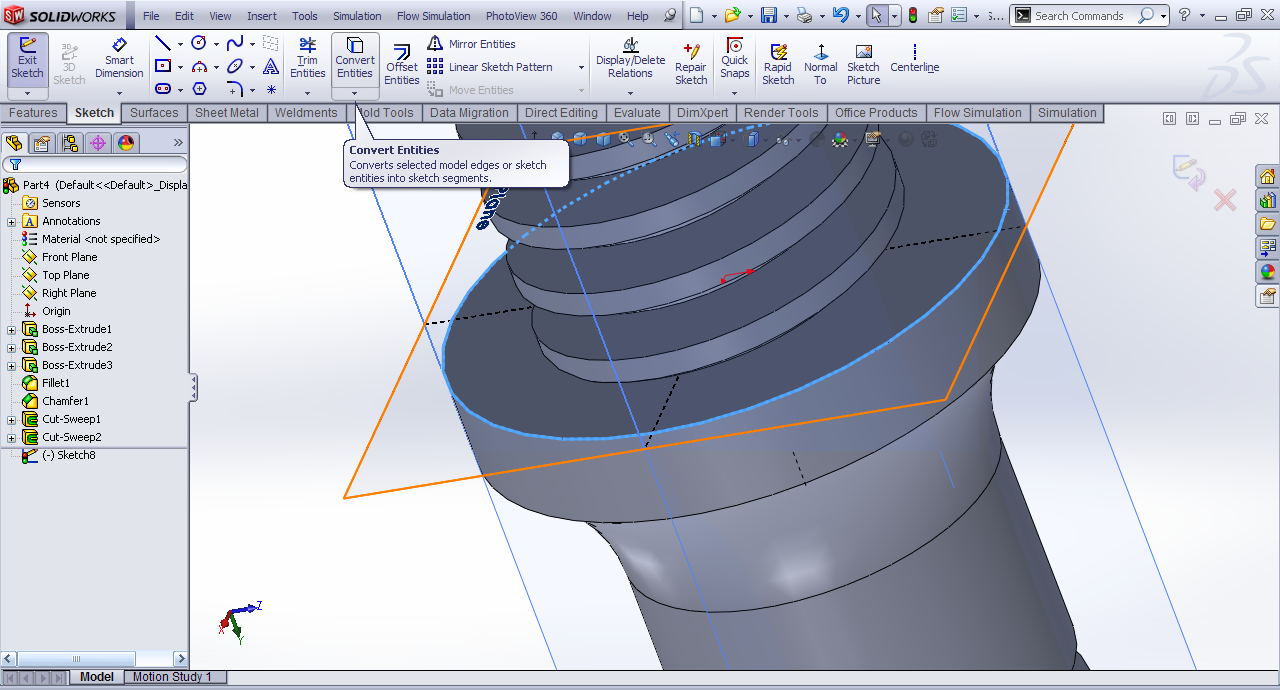1280x690 pixels.
Task: Choose the Trim Entities tool
Action: pos(307,58)
